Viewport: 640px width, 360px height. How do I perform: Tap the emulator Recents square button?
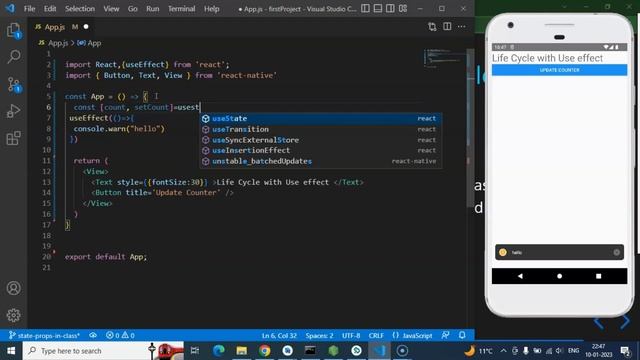tap(598, 276)
